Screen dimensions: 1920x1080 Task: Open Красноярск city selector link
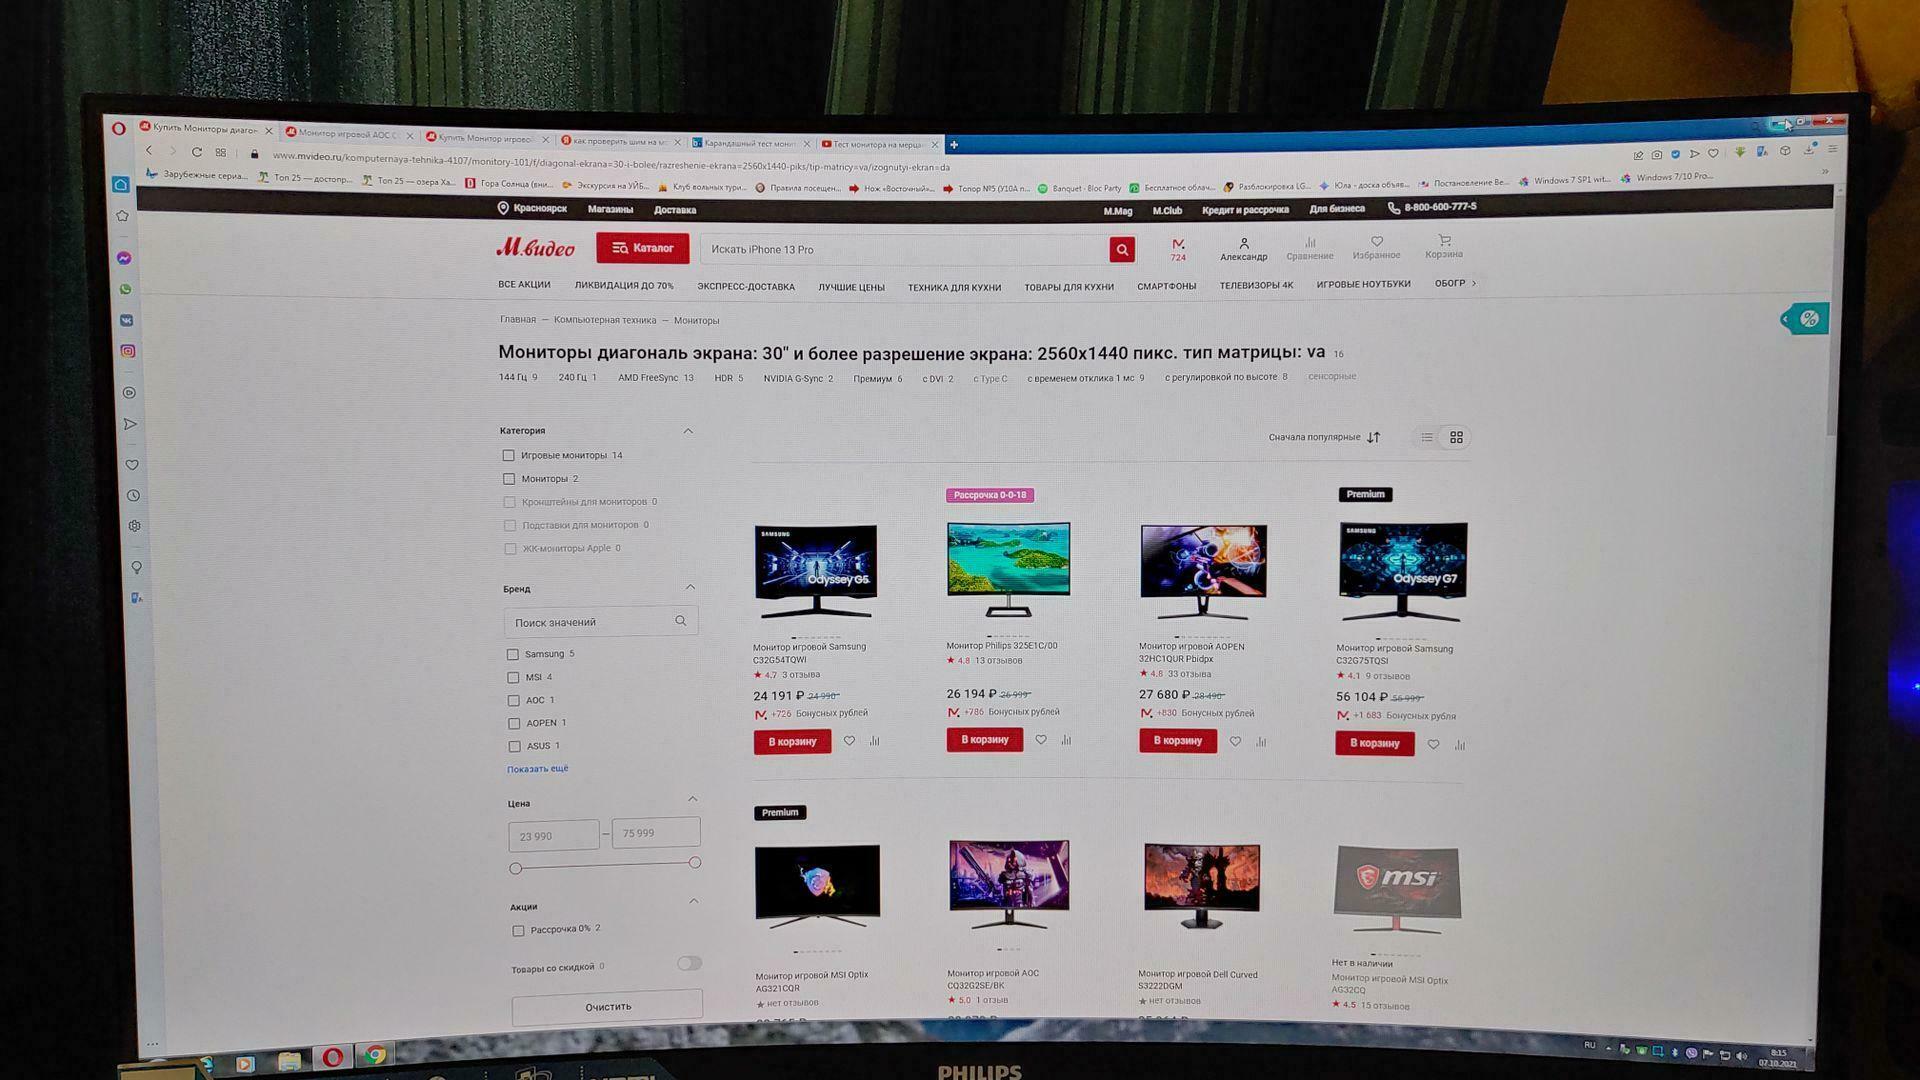click(533, 208)
